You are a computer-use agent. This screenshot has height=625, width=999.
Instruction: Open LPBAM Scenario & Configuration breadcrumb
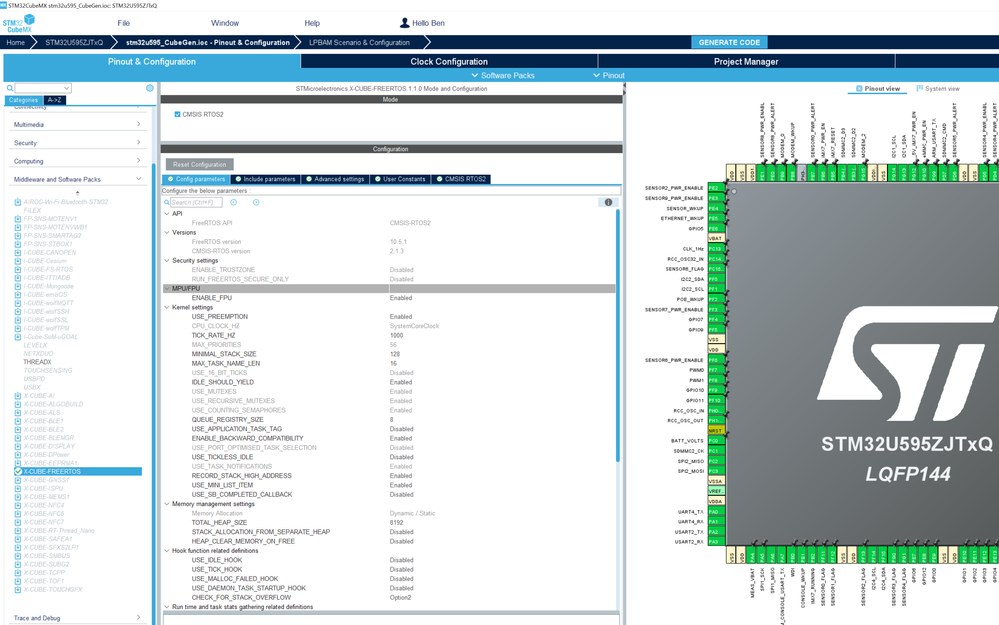click(359, 42)
